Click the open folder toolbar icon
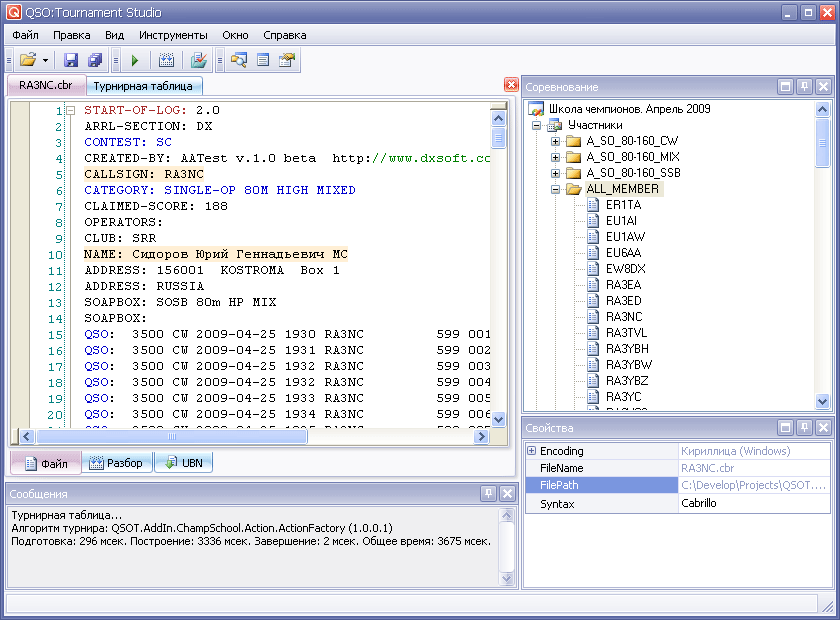Screen dimensions: 840x620 (x=28, y=61)
